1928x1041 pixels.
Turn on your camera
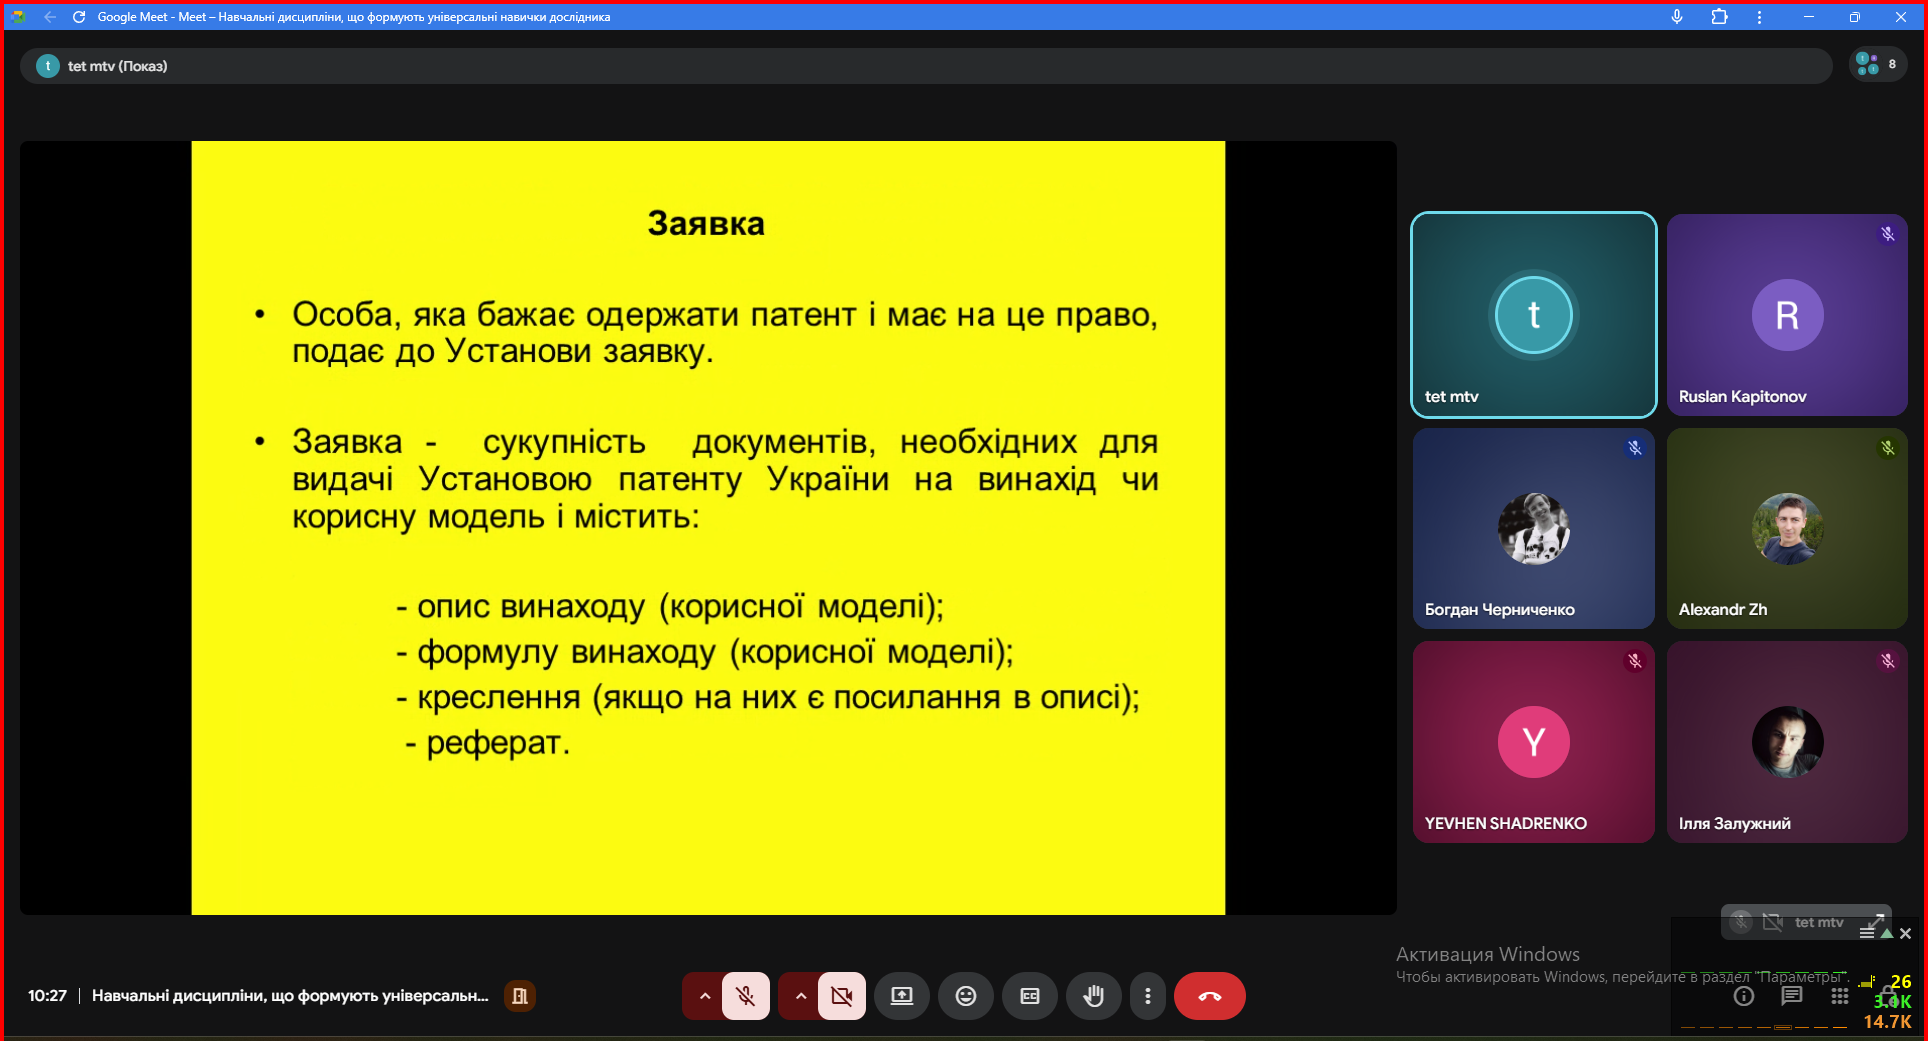click(x=842, y=996)
